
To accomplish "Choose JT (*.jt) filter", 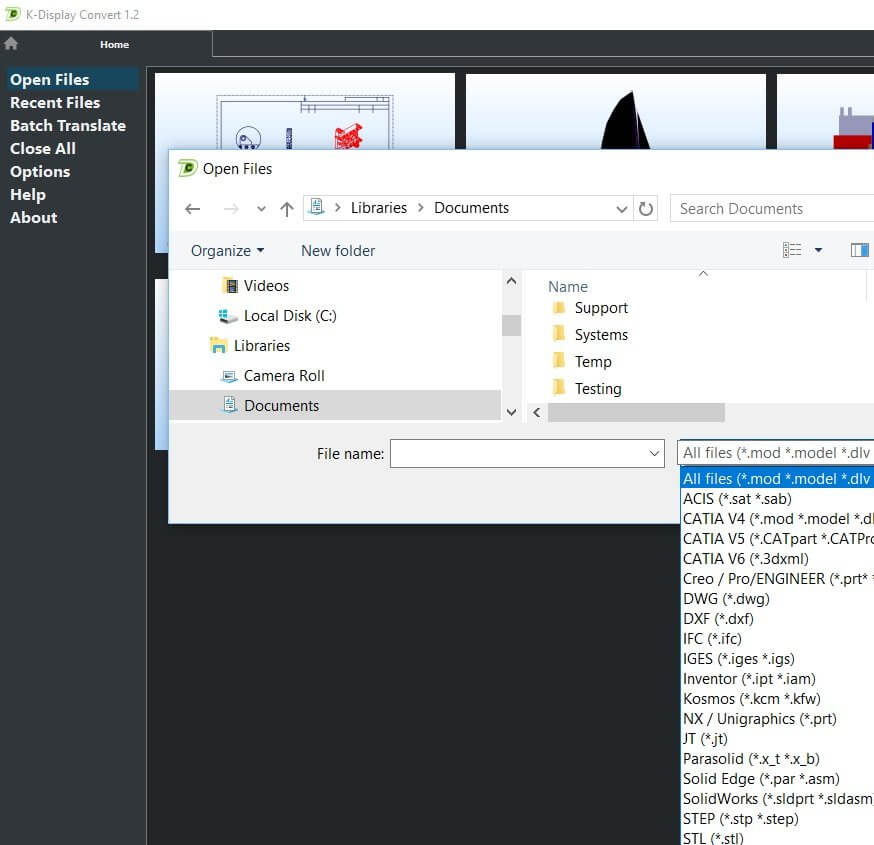I will (705, 740).
